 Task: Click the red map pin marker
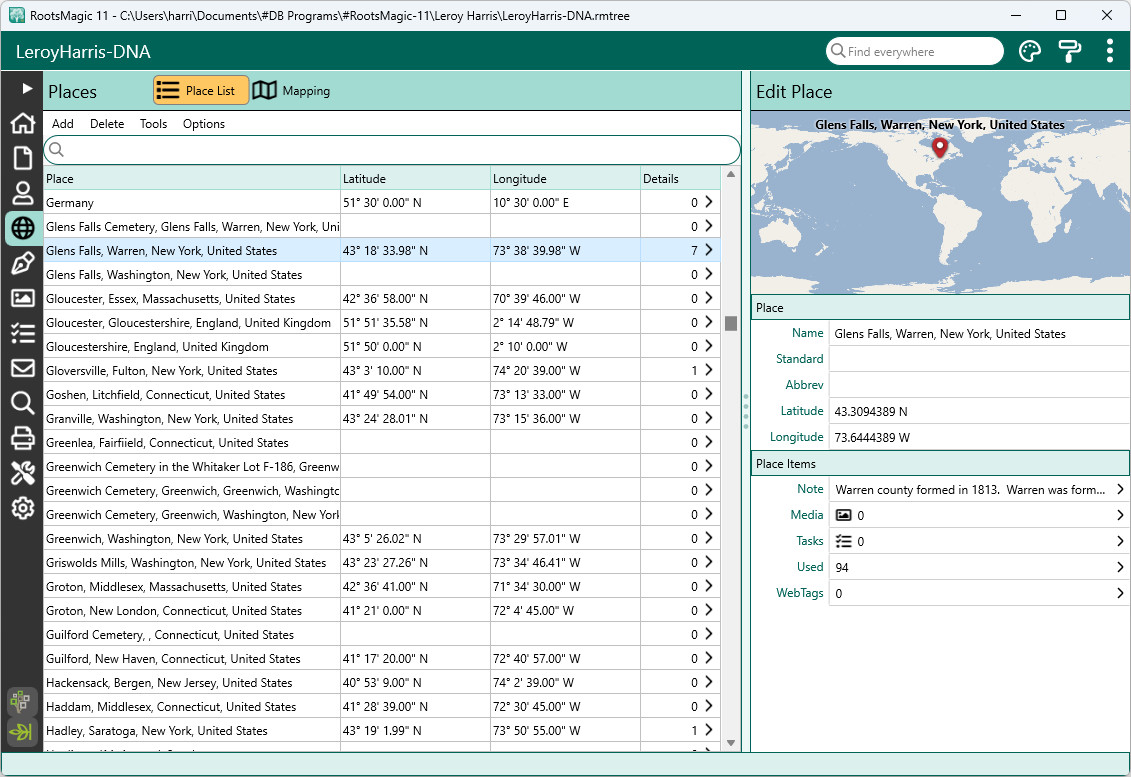pyautogui.click(x=939, y=147)
